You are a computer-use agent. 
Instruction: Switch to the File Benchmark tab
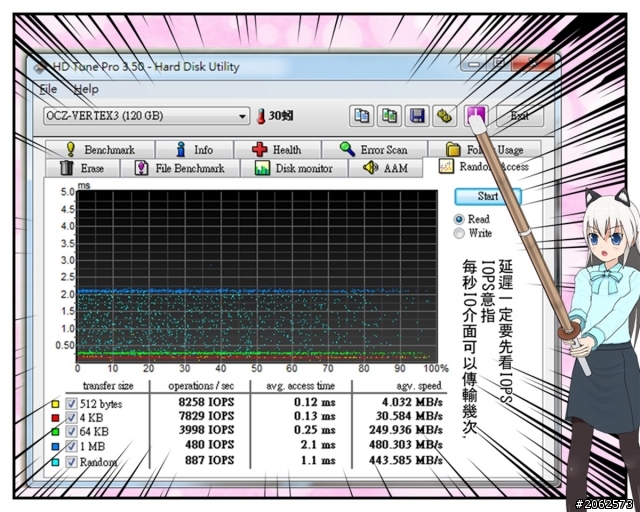[x=180, y=168]
